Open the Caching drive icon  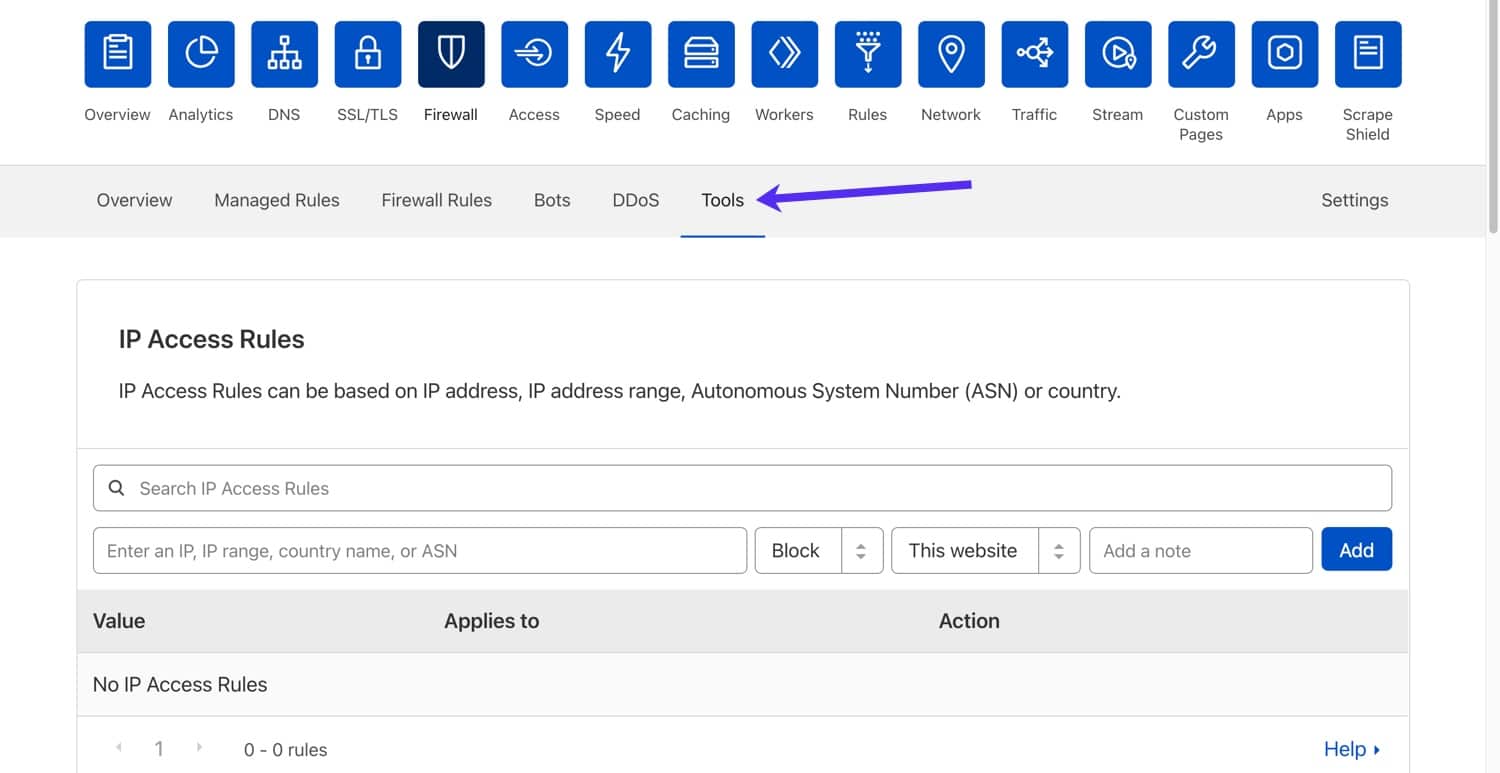(x=701, y=54)
